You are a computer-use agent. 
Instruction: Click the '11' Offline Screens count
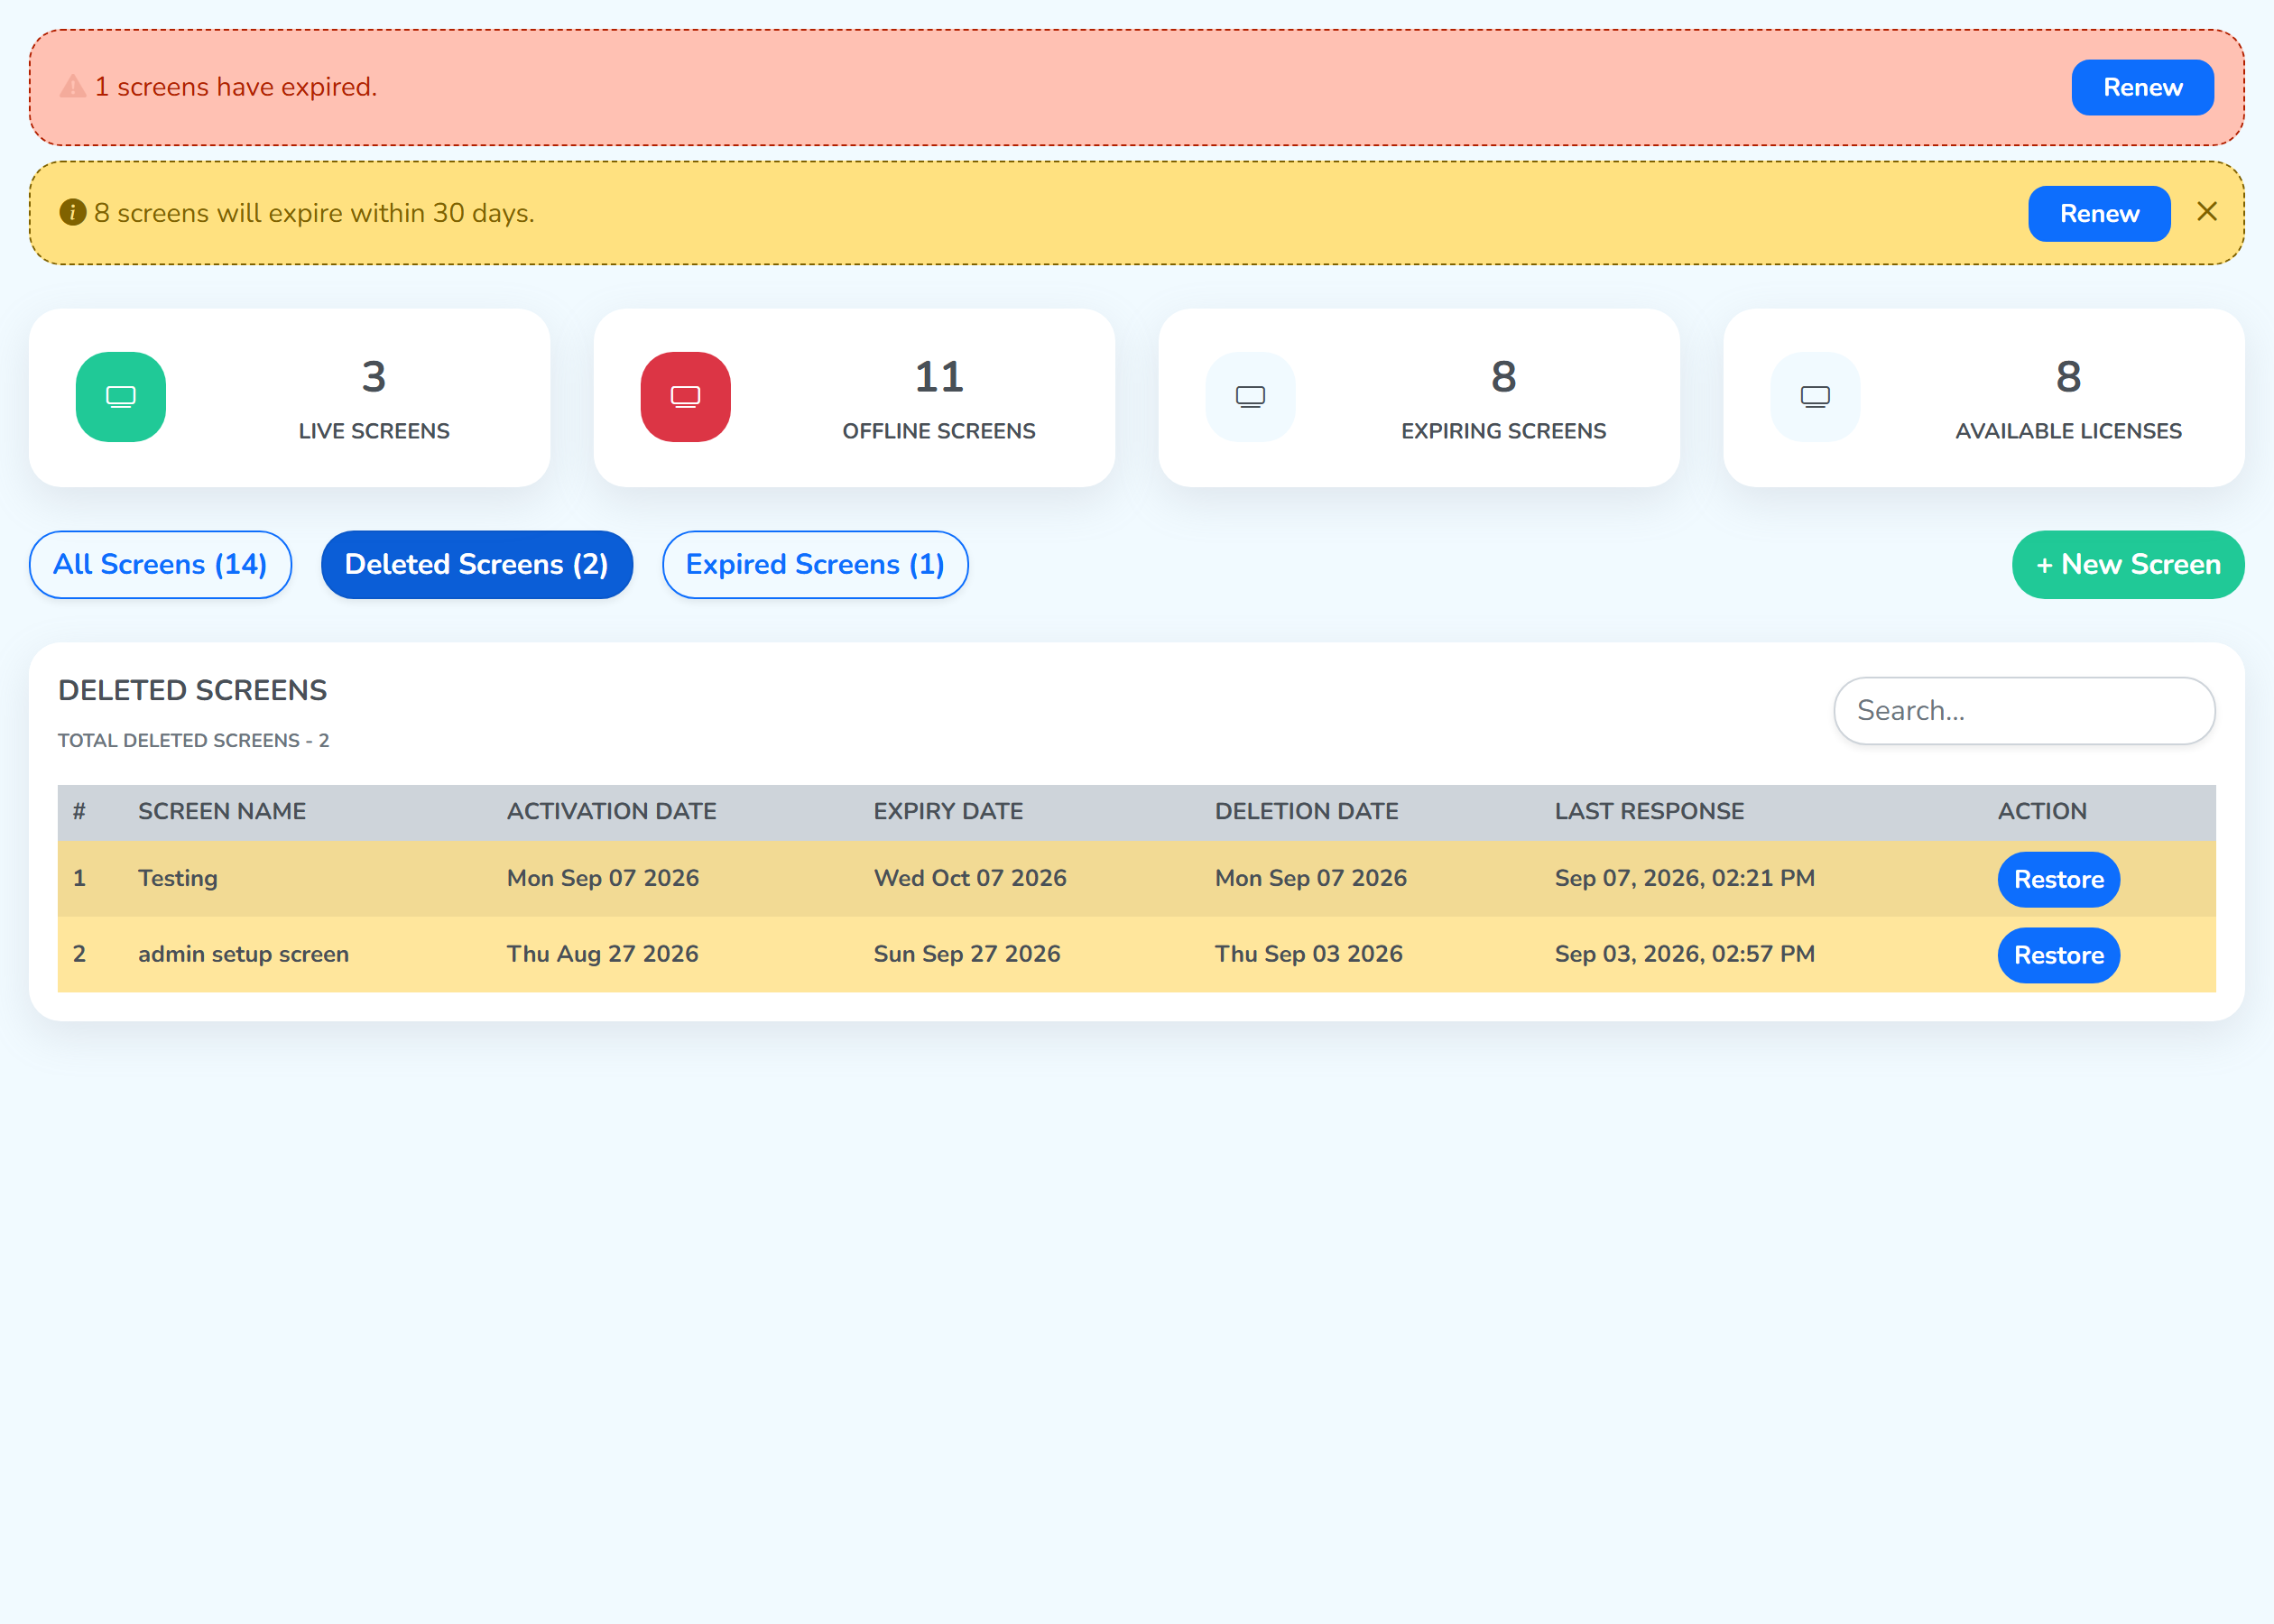pyautogui.click(x=939, y=377)
